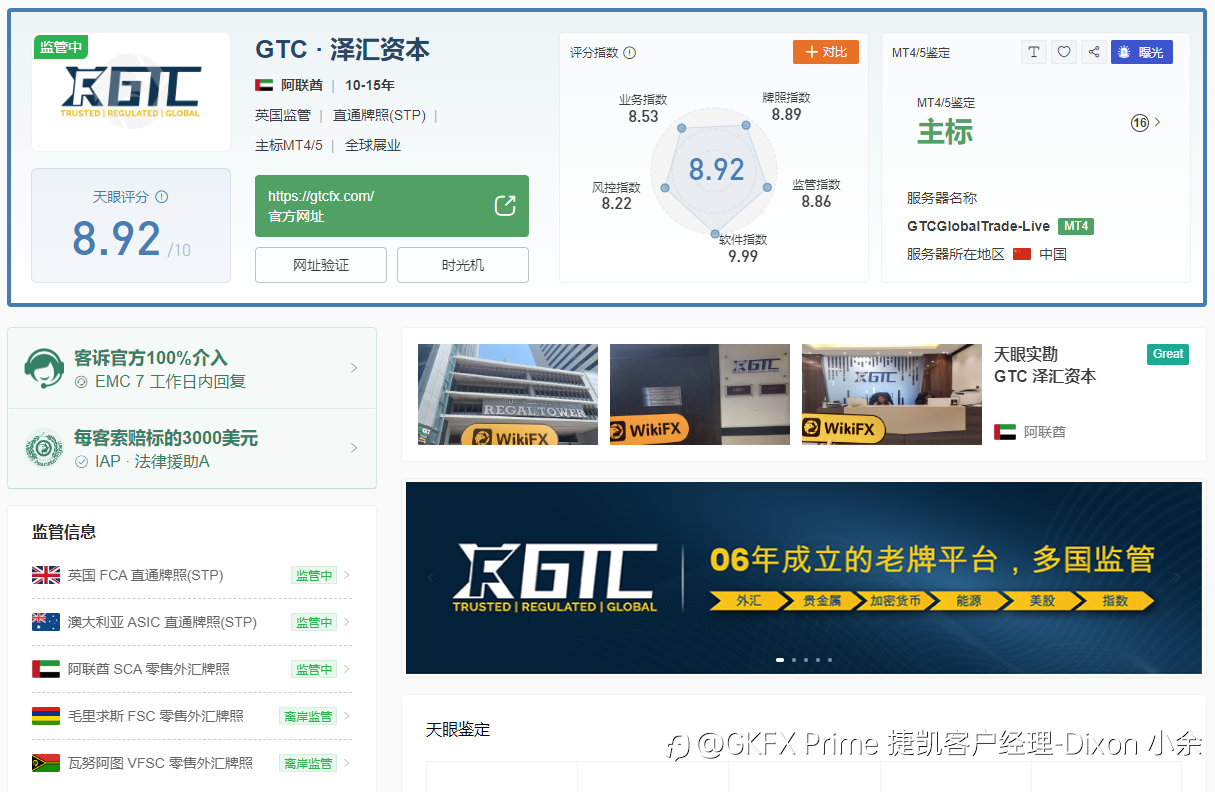Screen dimensions: 1215x792
Task: Click the Mauritius flag in the FSC row
Action: click(x=46, y=716)
